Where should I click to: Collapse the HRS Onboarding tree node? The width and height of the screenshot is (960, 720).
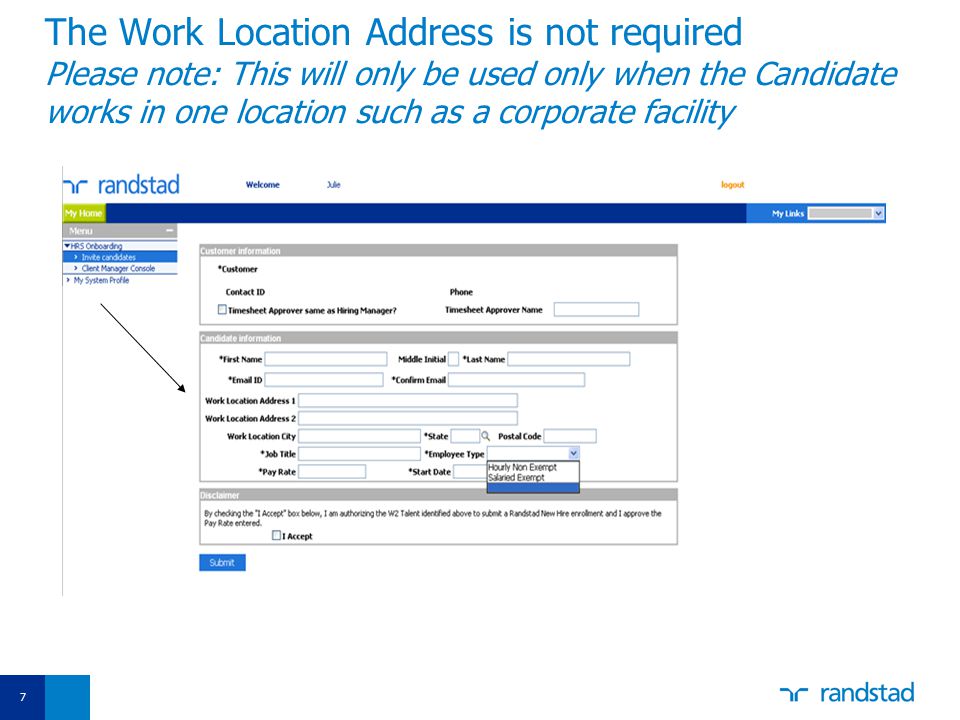[67, 246]
